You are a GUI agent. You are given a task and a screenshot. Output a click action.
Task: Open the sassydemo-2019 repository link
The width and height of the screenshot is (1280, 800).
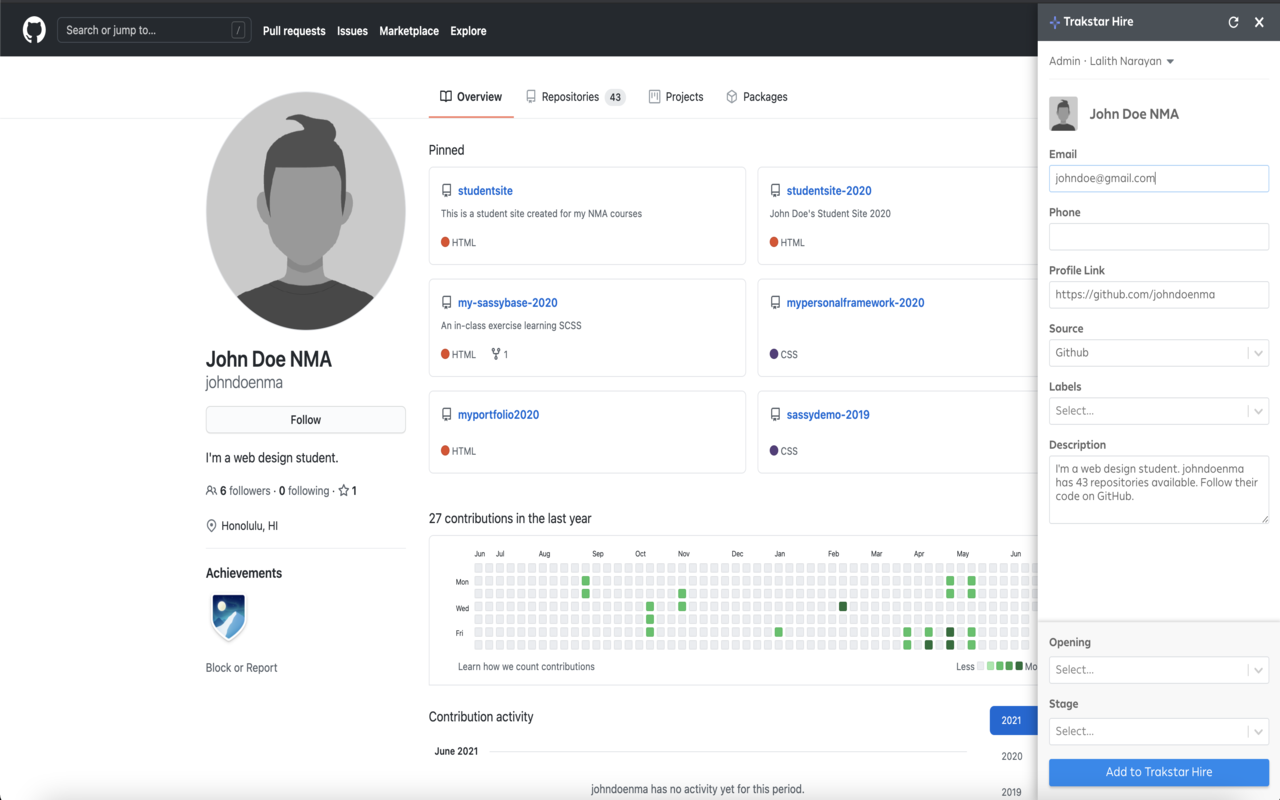pos(828,415)
